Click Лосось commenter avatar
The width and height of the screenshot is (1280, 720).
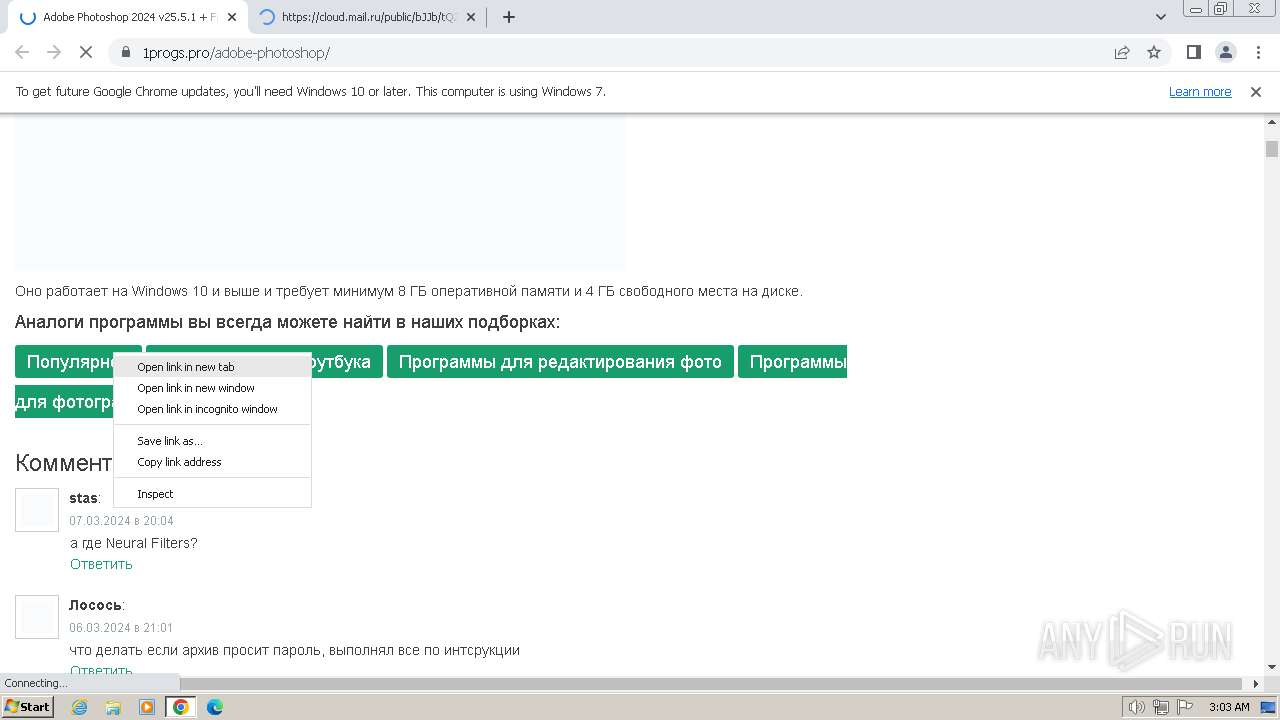(37, 617)
